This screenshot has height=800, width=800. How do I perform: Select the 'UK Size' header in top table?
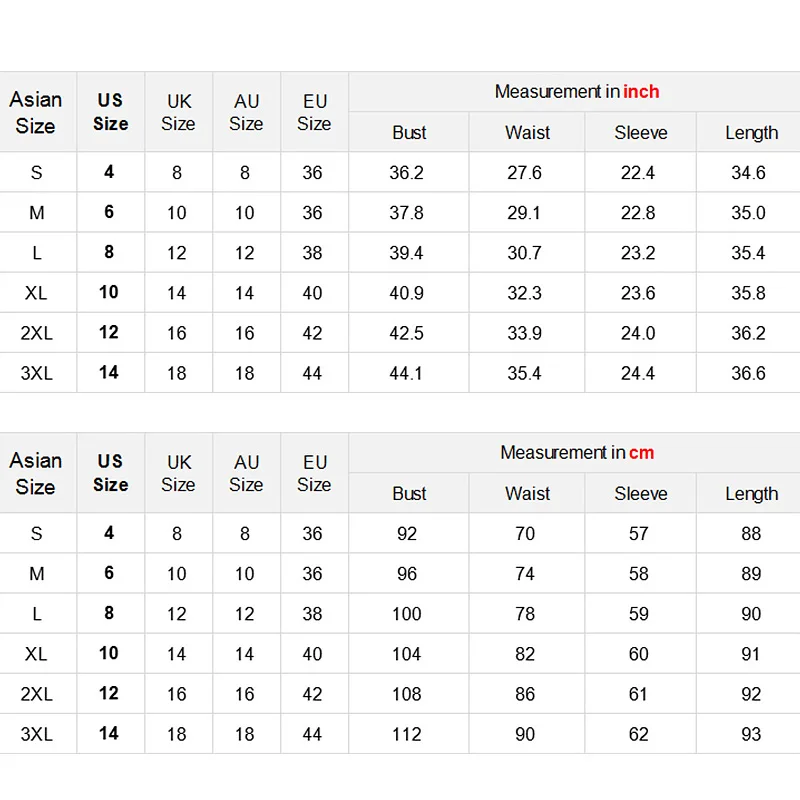pyautogui.click(x=178, y=112)
